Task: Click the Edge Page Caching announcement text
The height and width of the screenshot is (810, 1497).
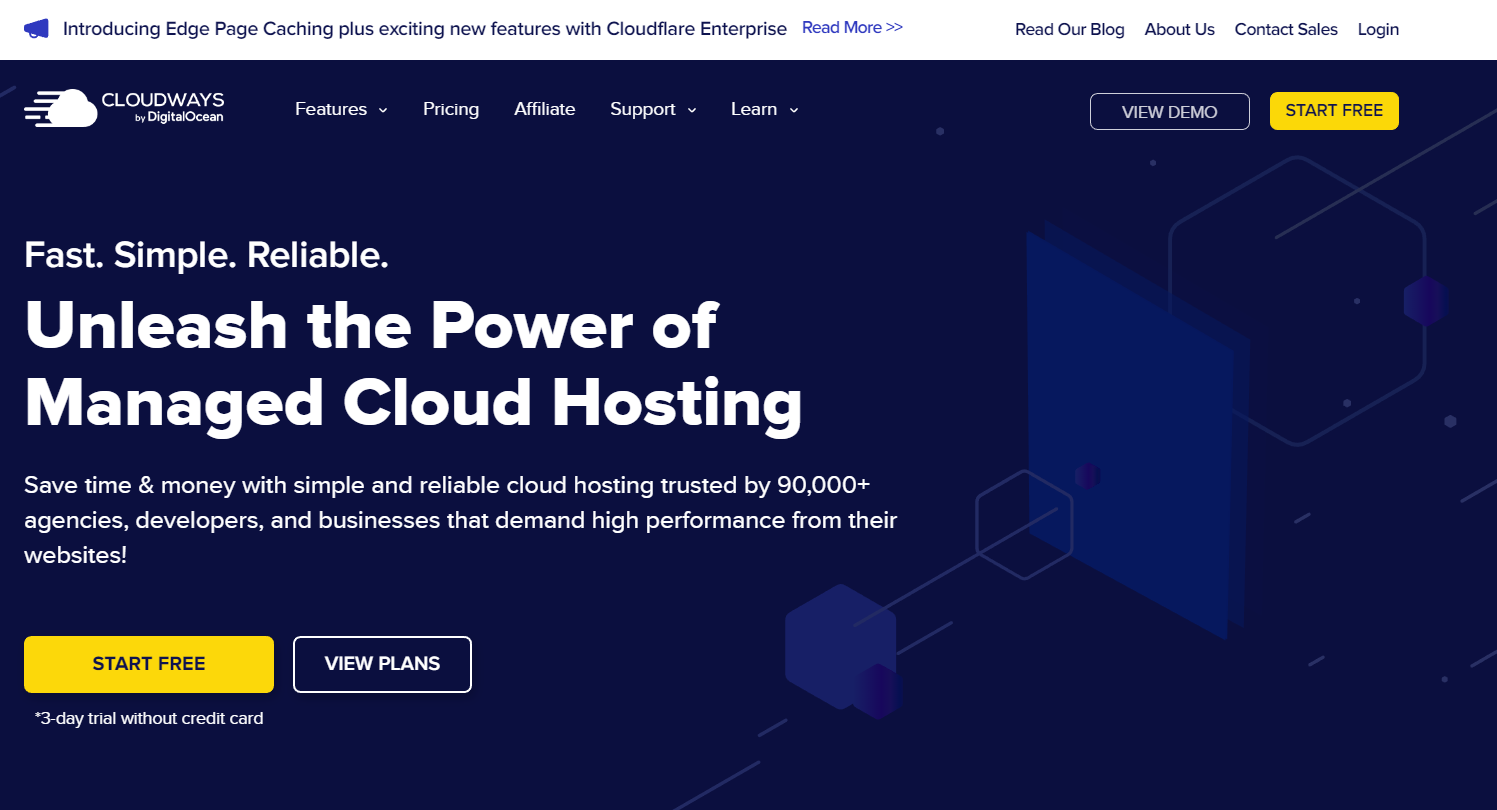Action: [425, 29]
